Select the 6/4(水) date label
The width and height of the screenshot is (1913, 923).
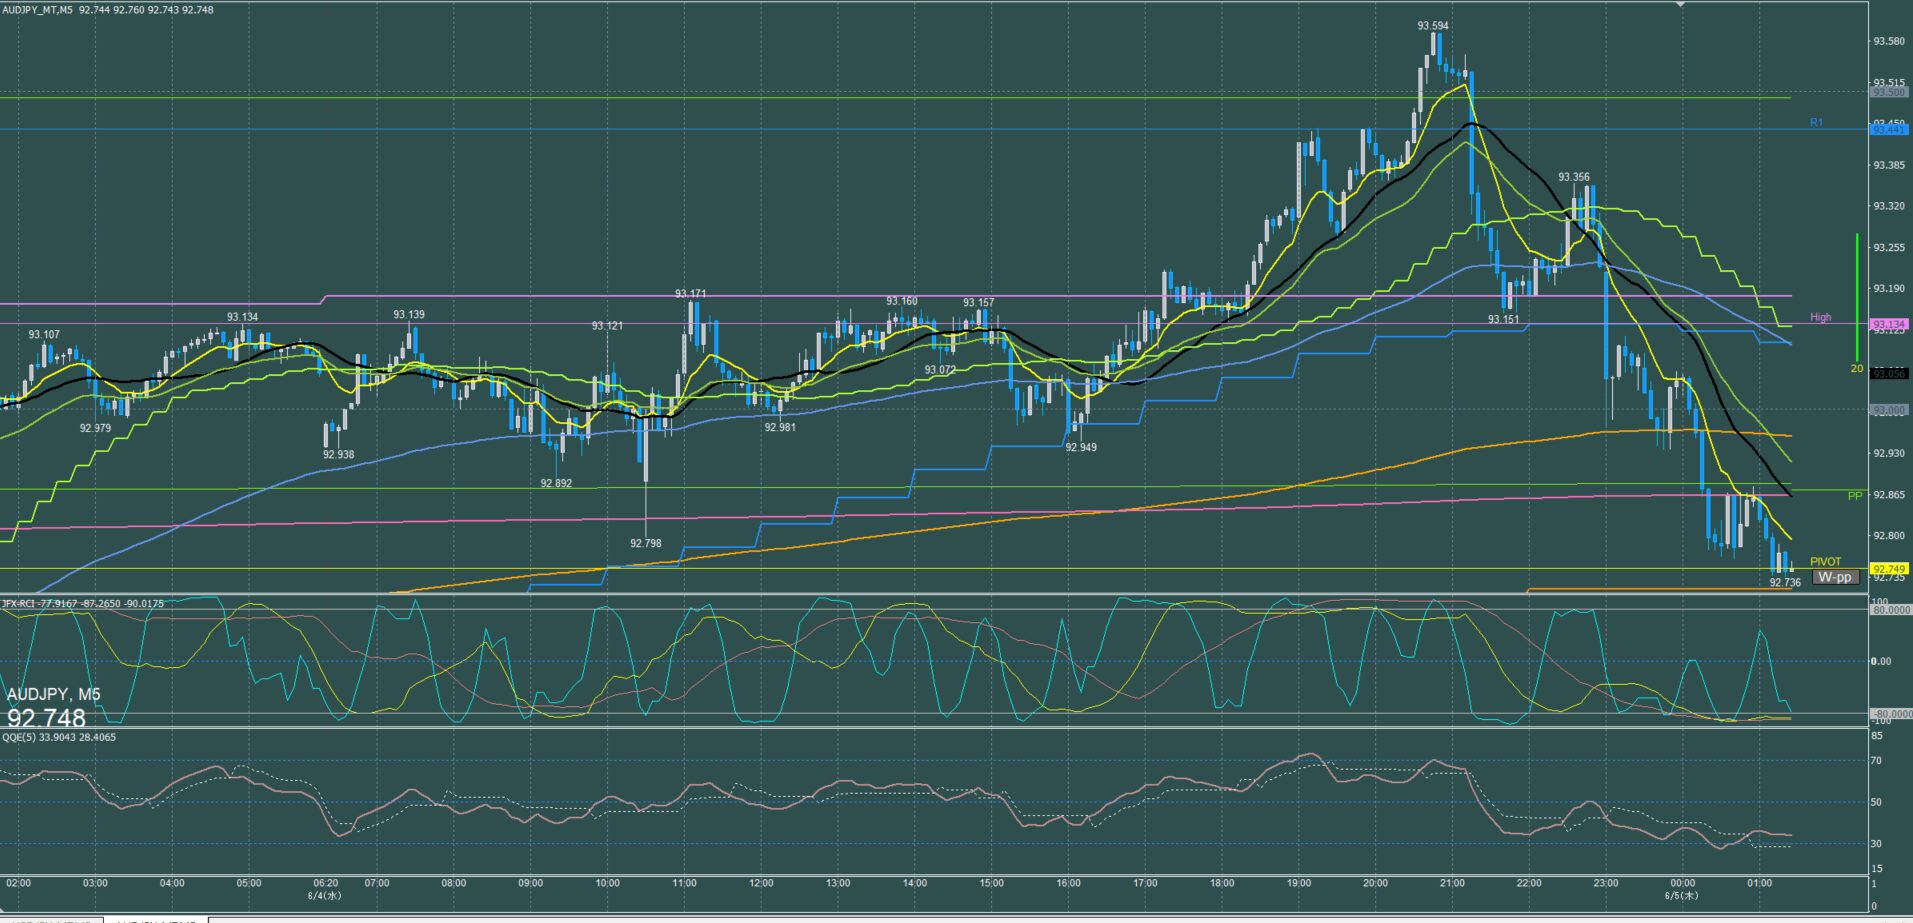click(324, 895)
